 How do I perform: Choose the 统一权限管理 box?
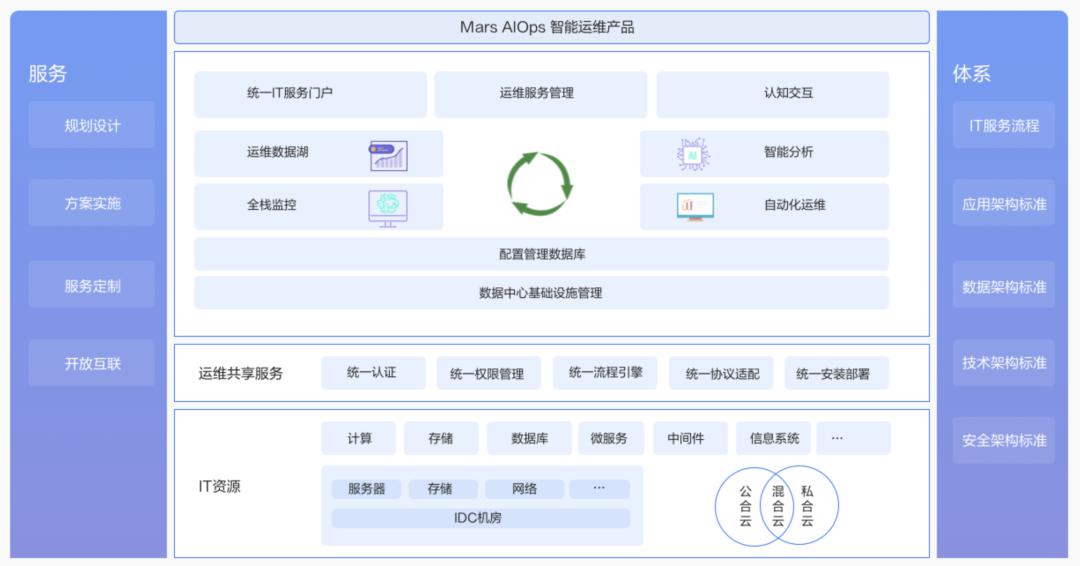click(x=488, y=373)
